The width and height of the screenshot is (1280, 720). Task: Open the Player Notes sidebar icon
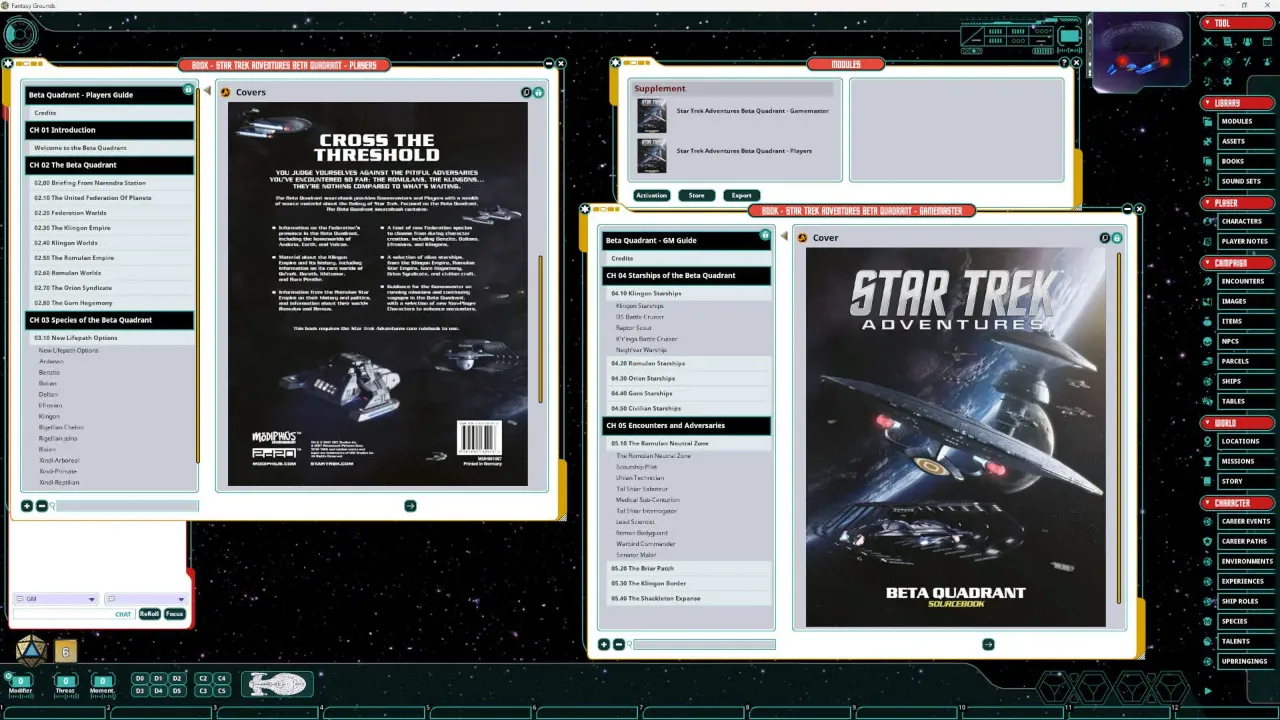coord(1208,241)
